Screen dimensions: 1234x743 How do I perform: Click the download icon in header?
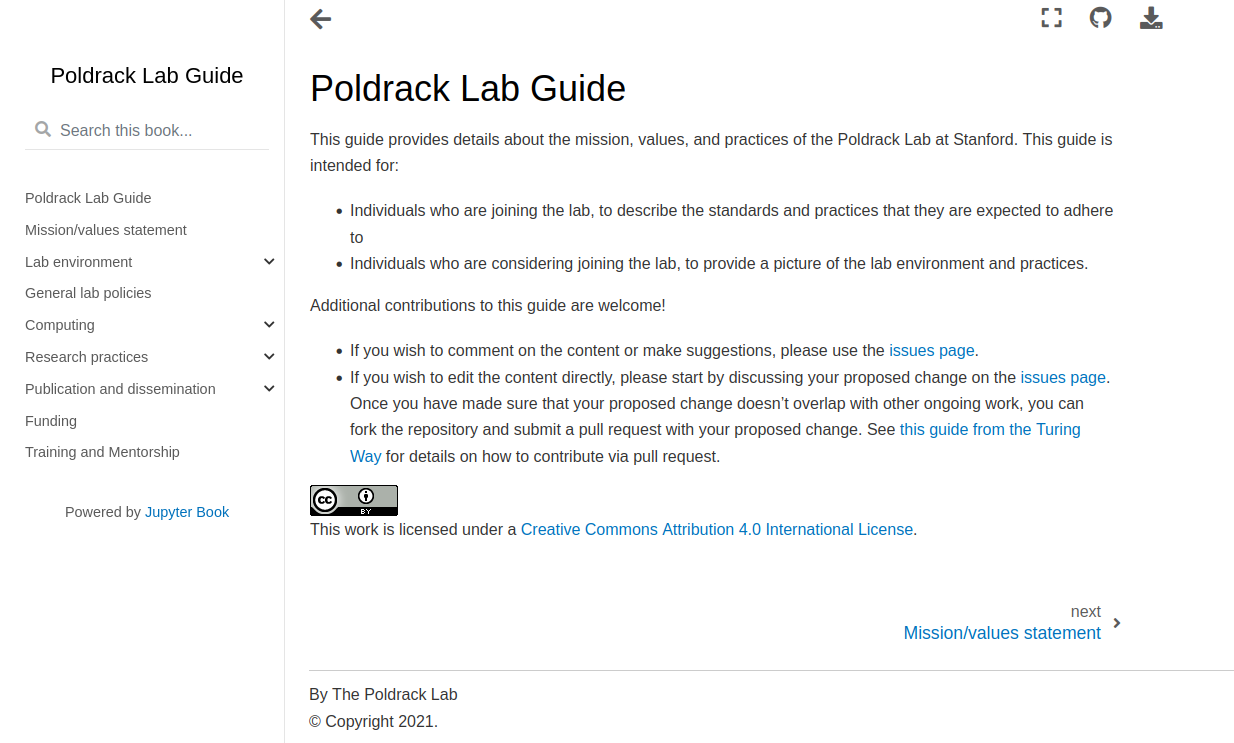1151,18
